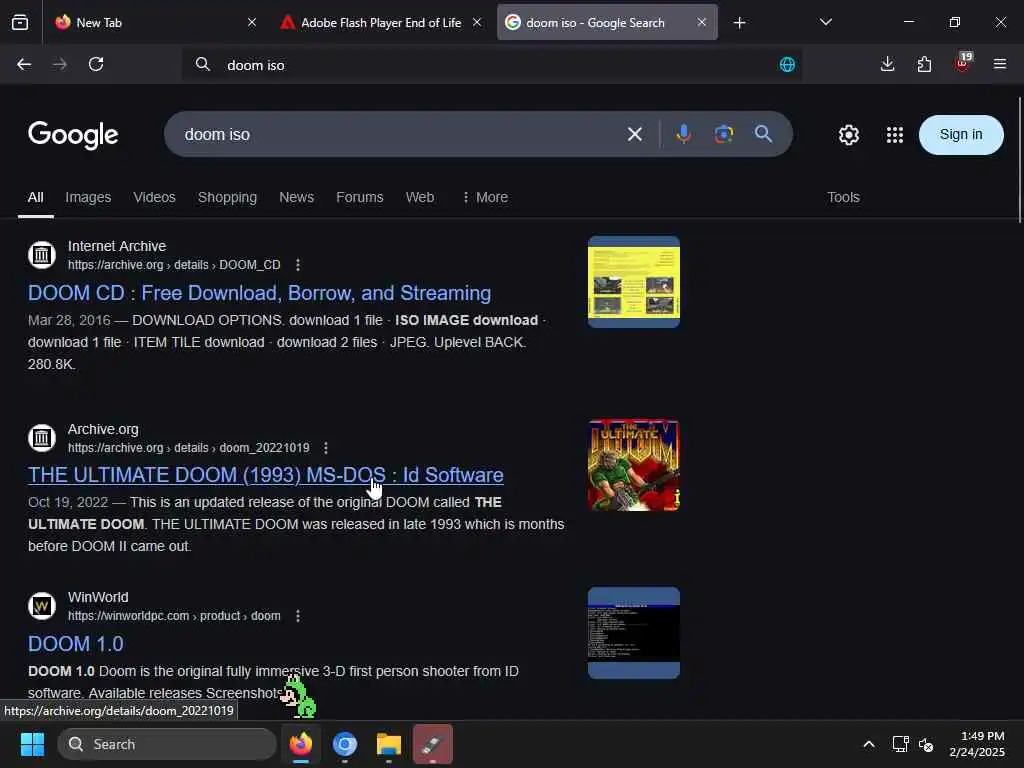Click the translate page globe icon
Image resolution: width=1024 pixels, height=768 pixels.
[787, 65]
